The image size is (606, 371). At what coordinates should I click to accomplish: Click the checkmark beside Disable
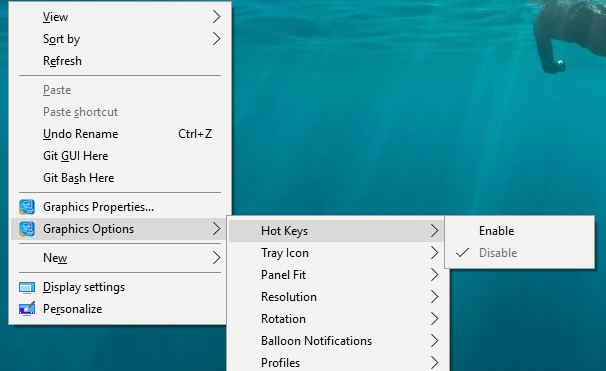tap(462, 253)
